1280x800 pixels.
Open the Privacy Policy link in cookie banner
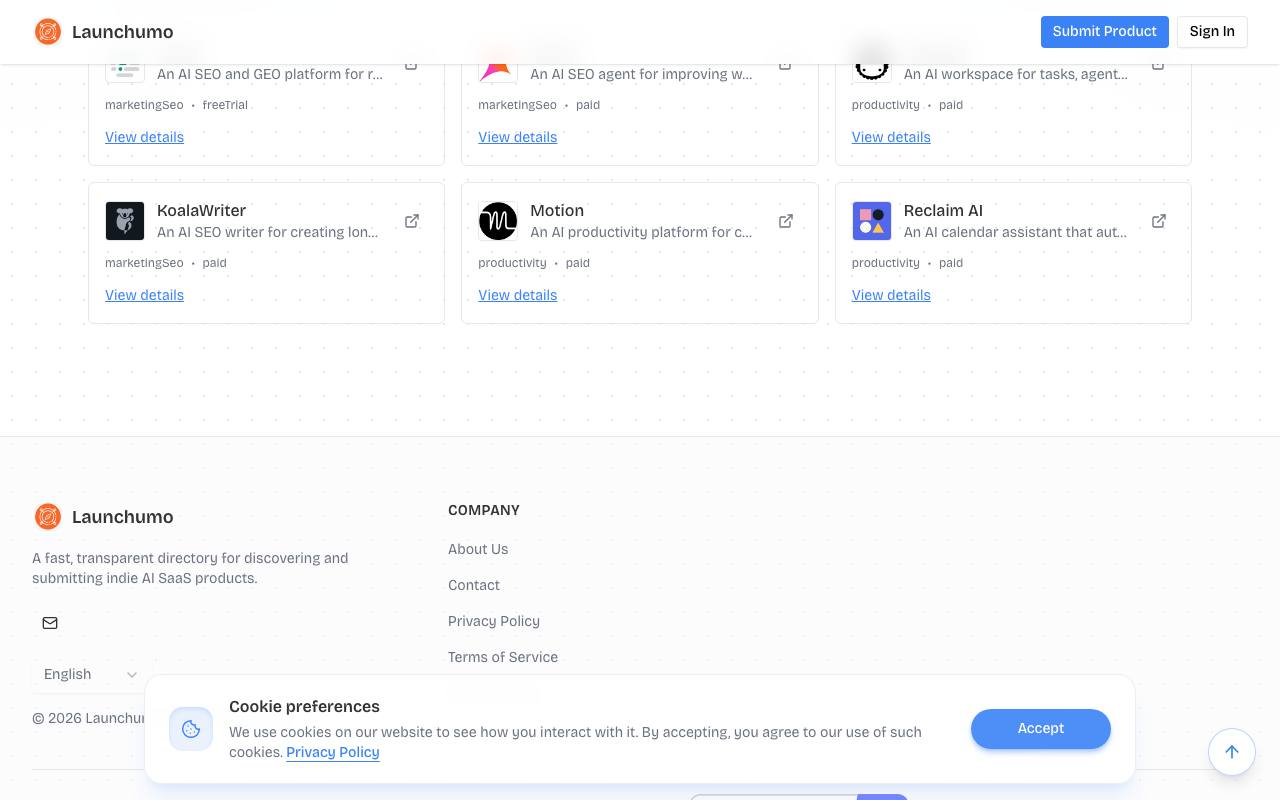[x=333, y=752]
